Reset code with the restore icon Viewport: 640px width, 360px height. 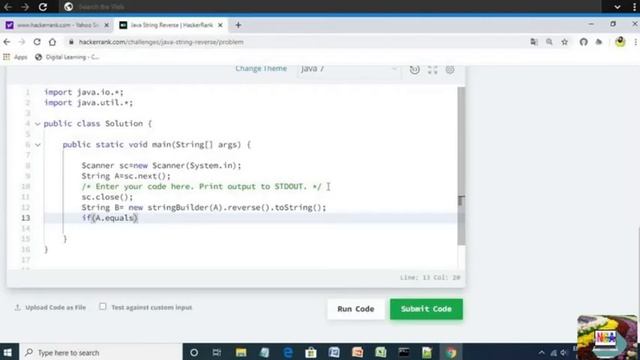pyautogui.click(x=414, y=69)
